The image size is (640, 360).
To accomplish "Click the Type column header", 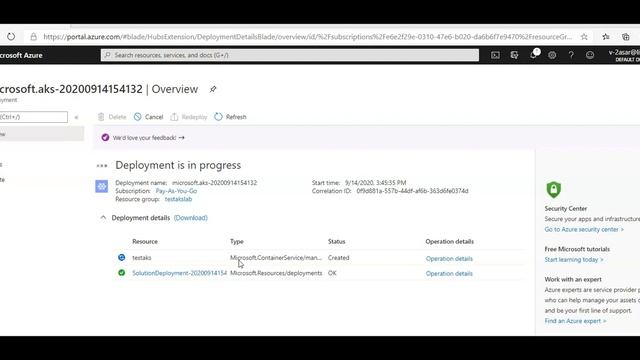I will coord(237,242).
